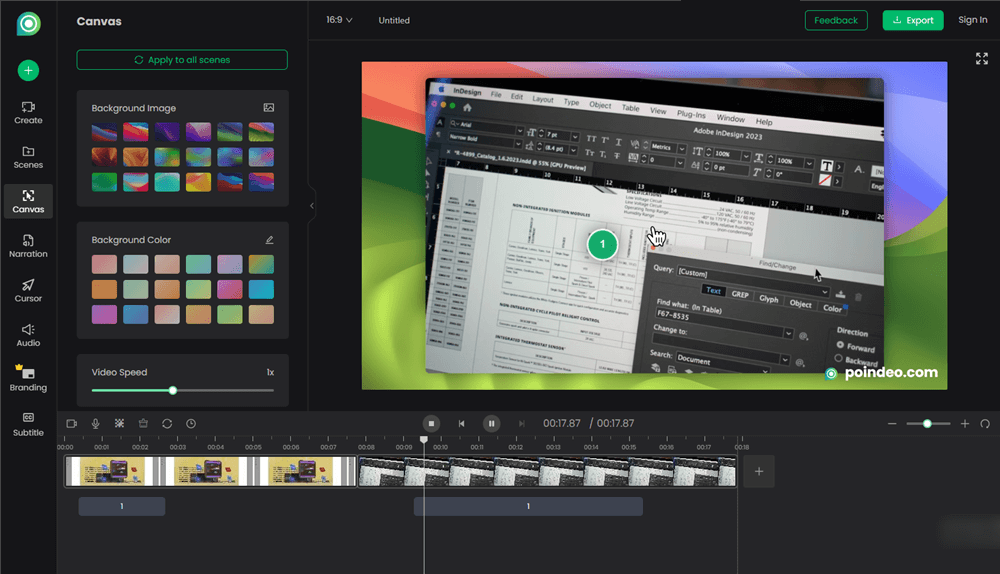Open the Narration panel in sidebar

point(28,245)
